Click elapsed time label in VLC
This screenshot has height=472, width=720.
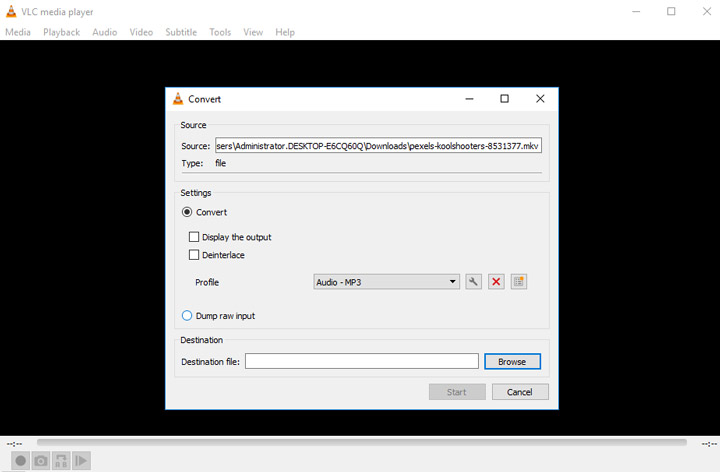(14, 444)
